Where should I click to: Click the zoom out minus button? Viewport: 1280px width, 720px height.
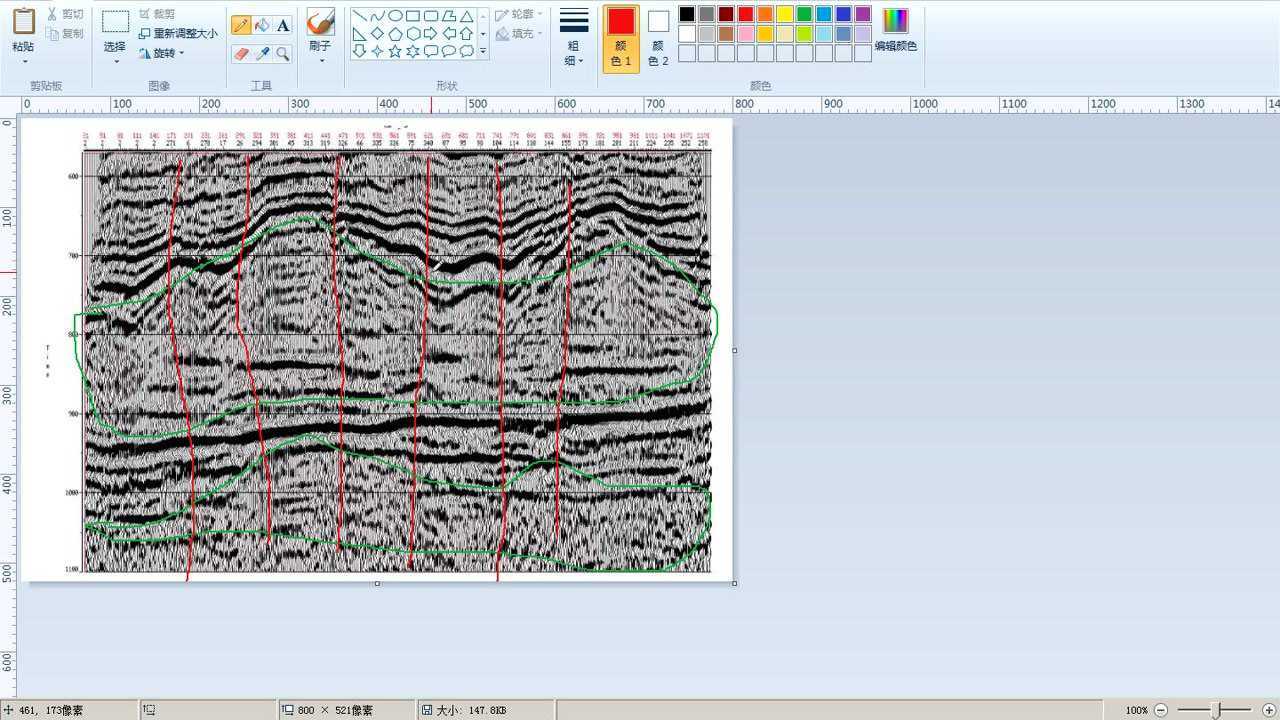1161,710
